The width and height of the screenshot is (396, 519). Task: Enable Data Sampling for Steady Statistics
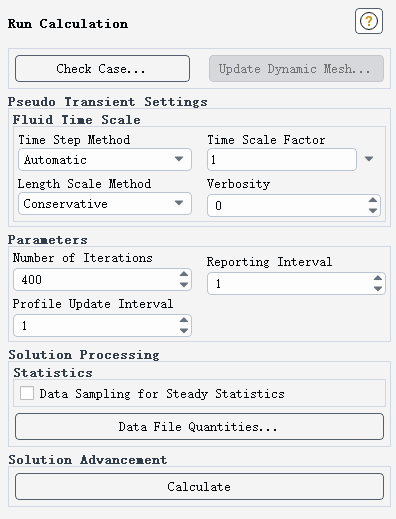(x=27, y=393)
